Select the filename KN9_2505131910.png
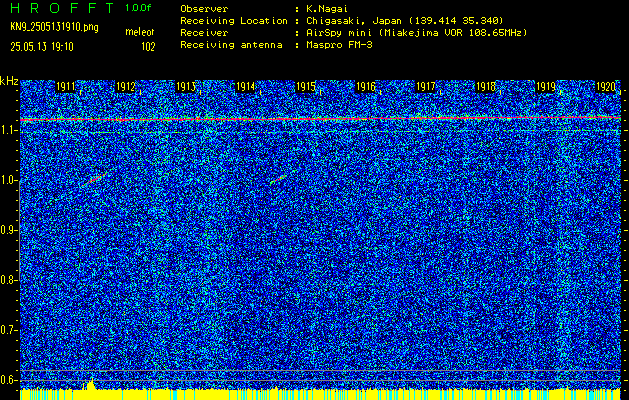The width and height of the screenshot is (629, 400). pos(55,27)
